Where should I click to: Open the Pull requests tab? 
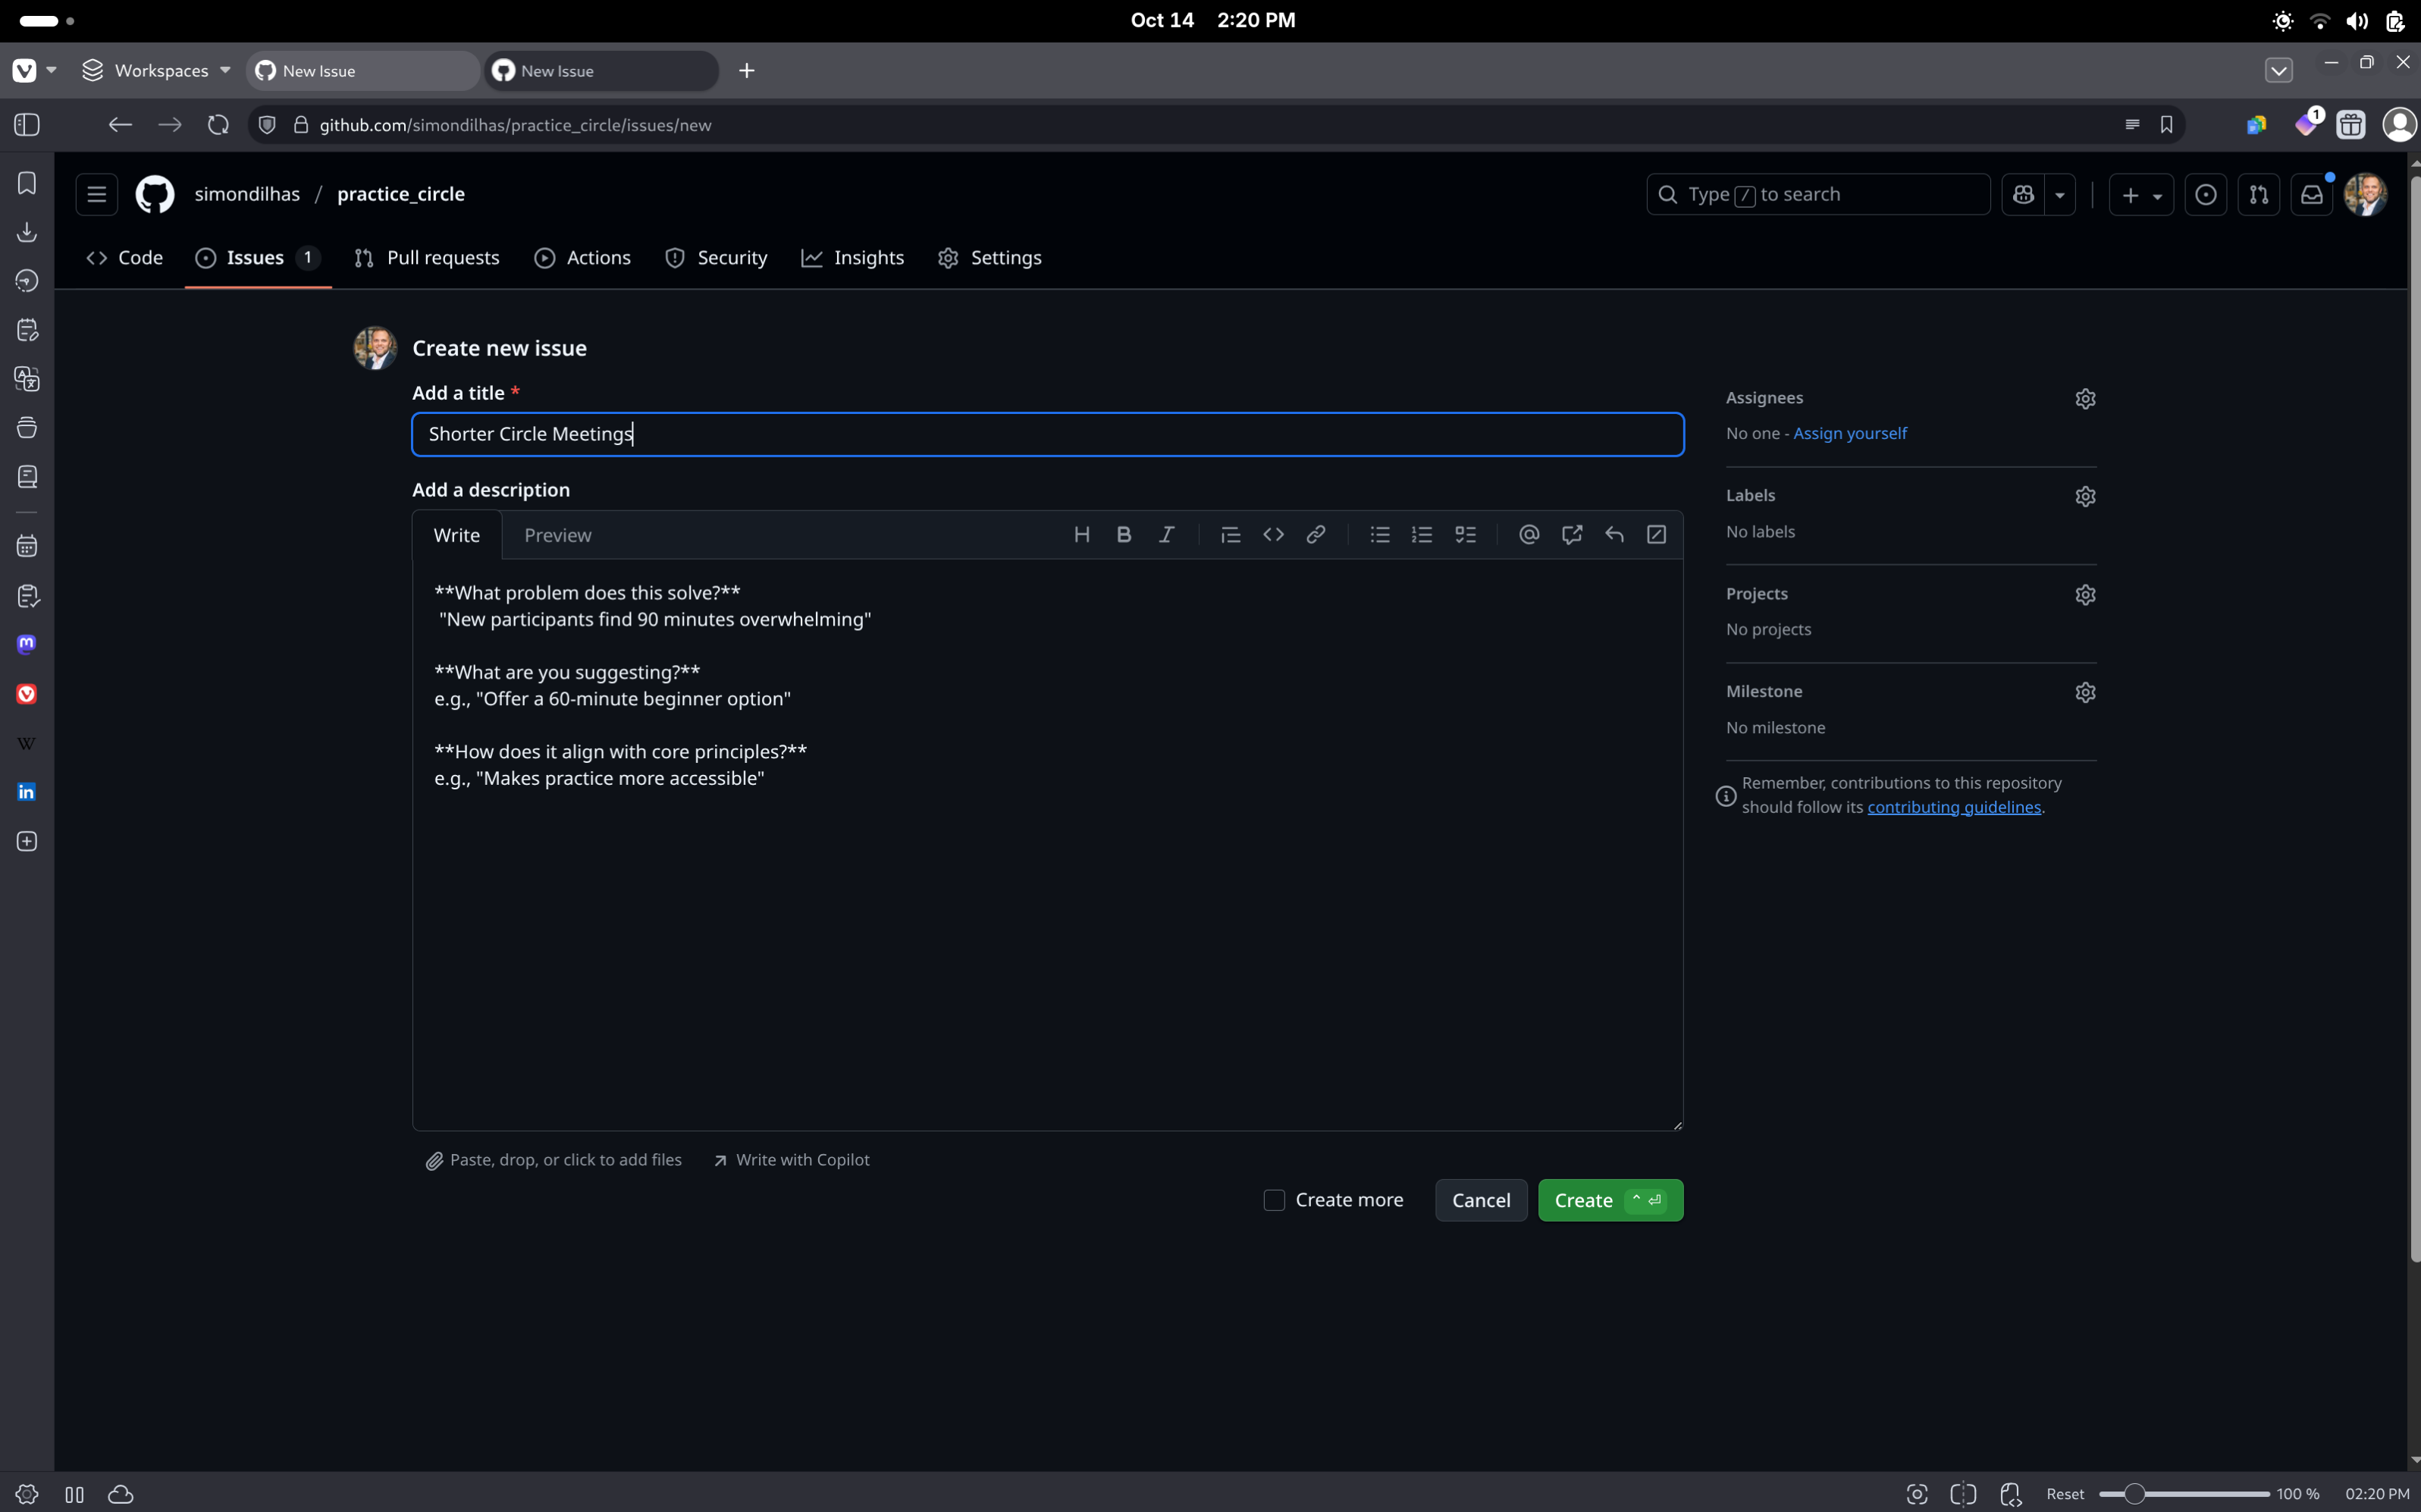click(427, 258)
